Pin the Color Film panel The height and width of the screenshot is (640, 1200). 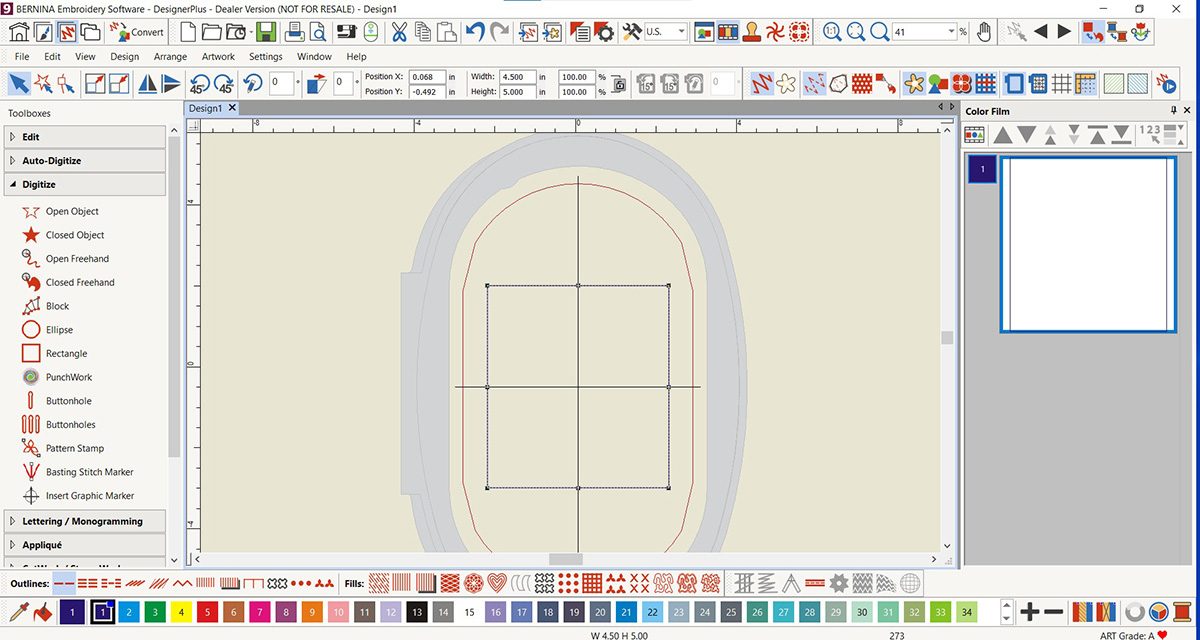tap(1174, 111)
